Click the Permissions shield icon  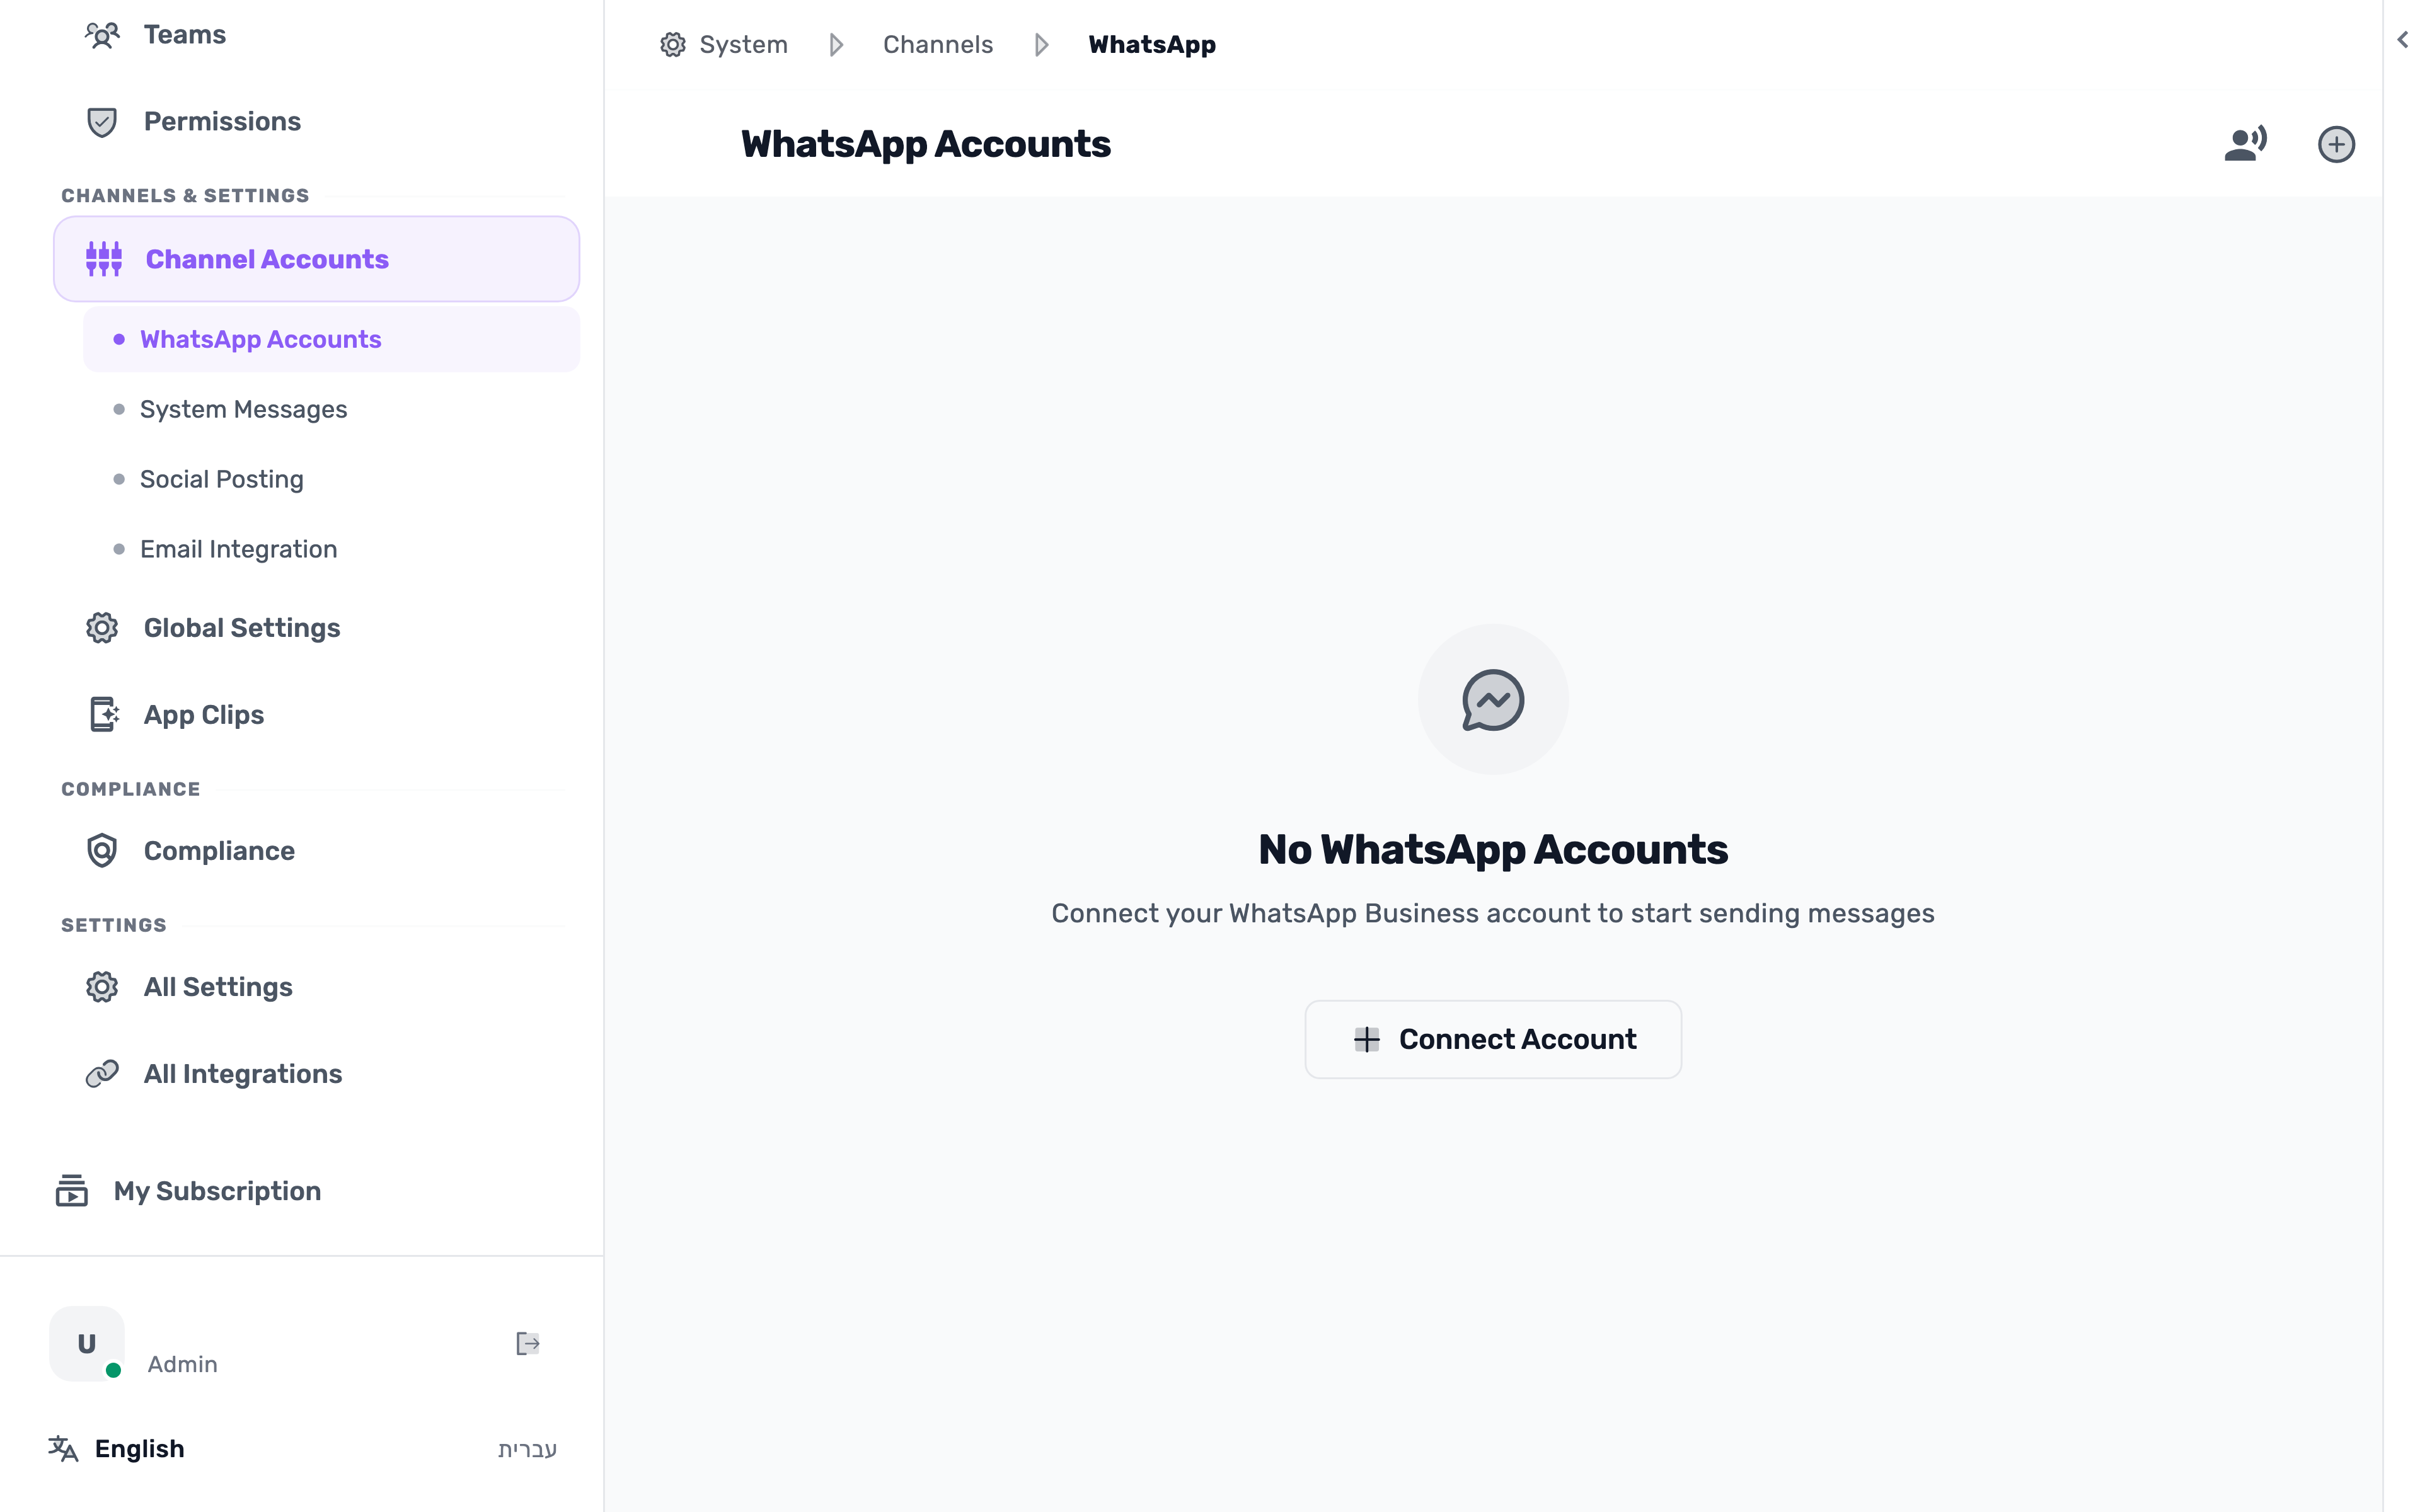coord(102,122)
